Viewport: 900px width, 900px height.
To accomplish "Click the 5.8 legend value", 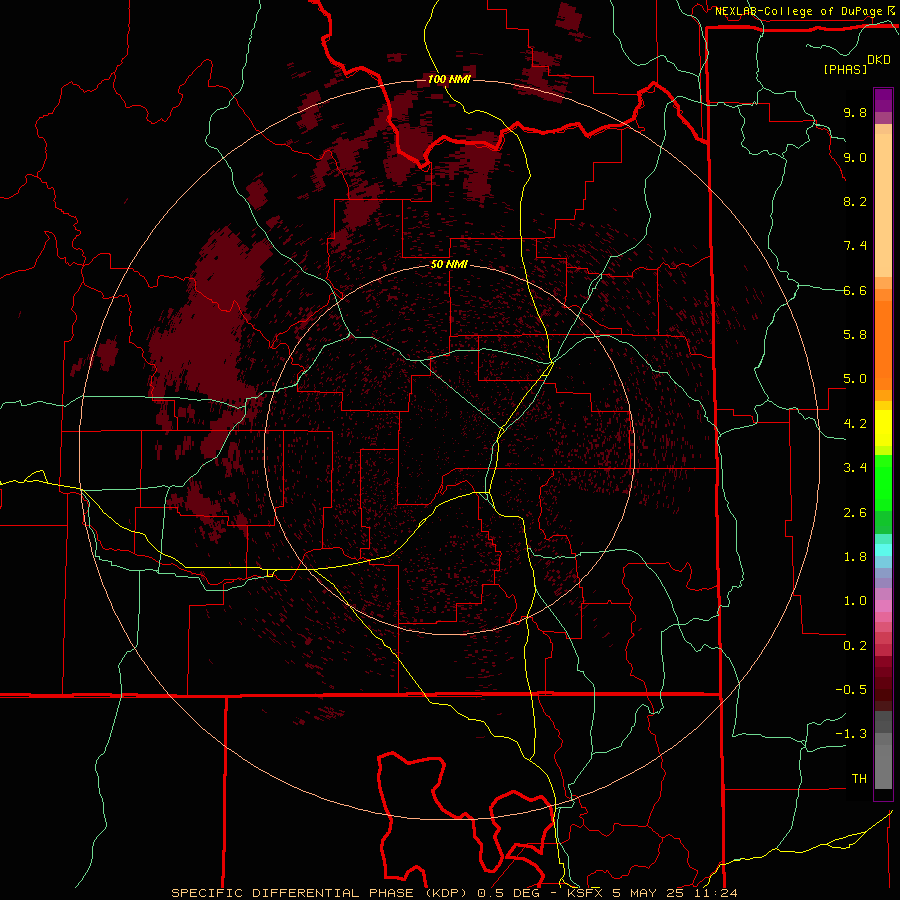I will [x=855, y=335].
